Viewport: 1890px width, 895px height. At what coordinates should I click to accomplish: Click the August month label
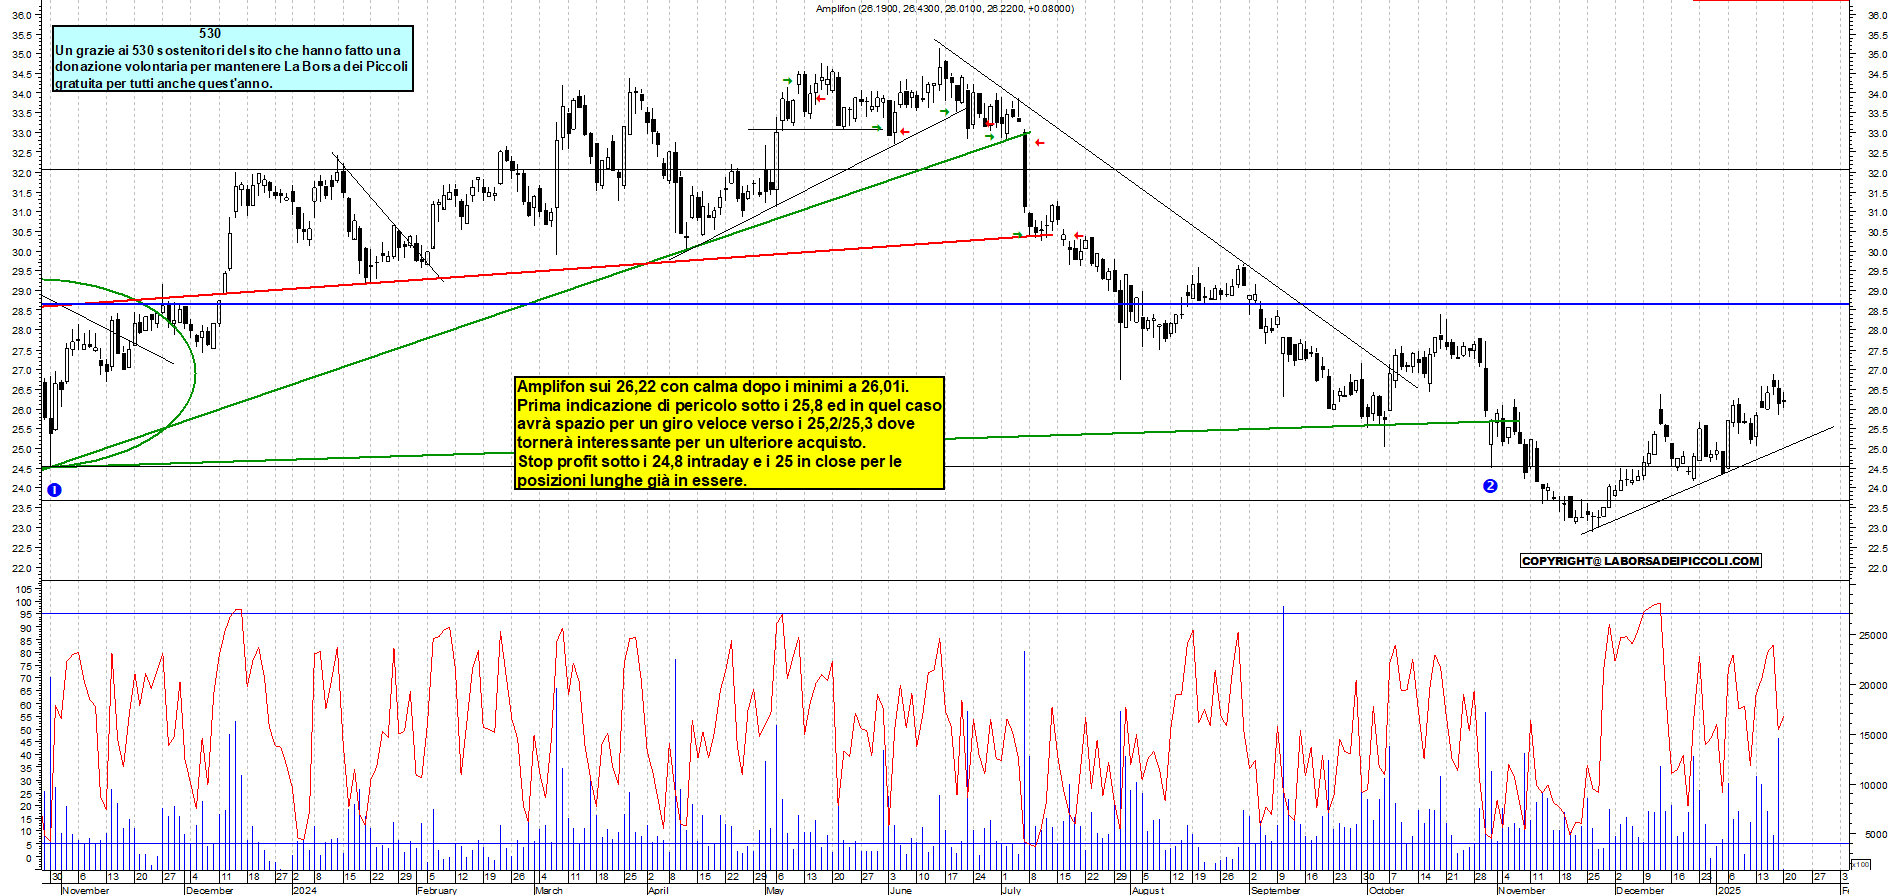[1148, 890]
